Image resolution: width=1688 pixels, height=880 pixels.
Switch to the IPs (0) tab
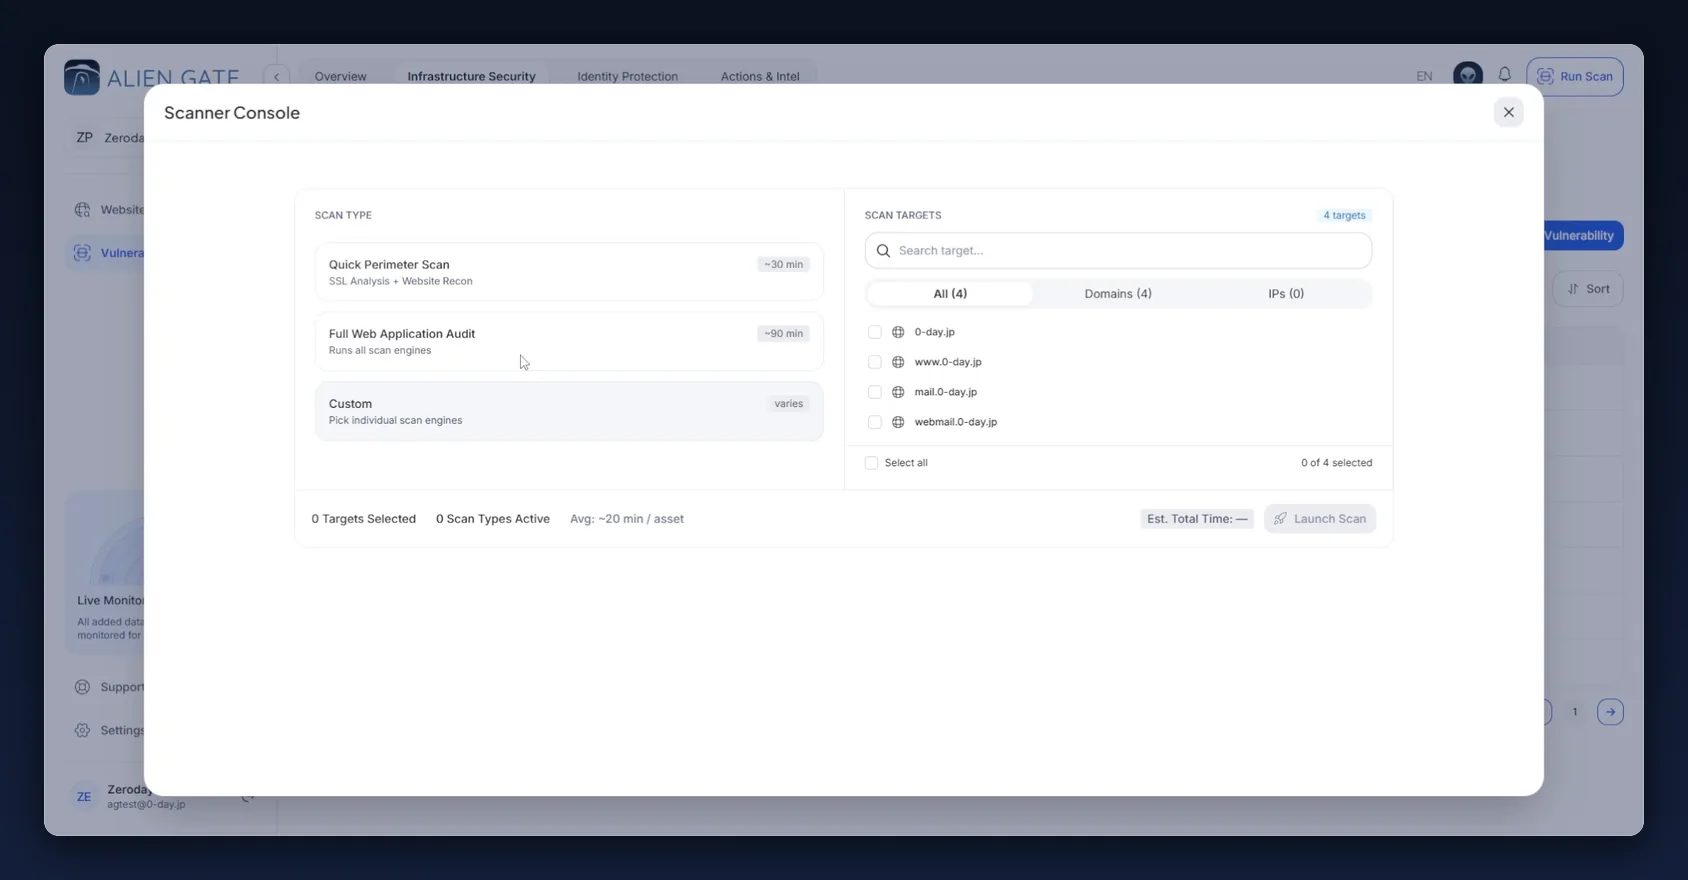coord(1286,294)
